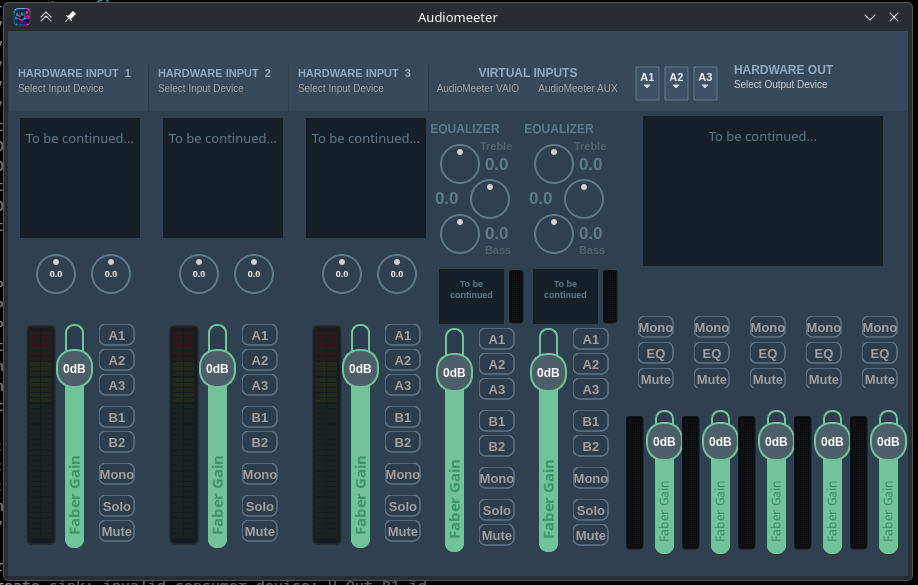Viewport: 918px width, 585px height.
Task: Click AudioMeeter VAIO Faber Gain 0dB handle
Action: (454, 372)
